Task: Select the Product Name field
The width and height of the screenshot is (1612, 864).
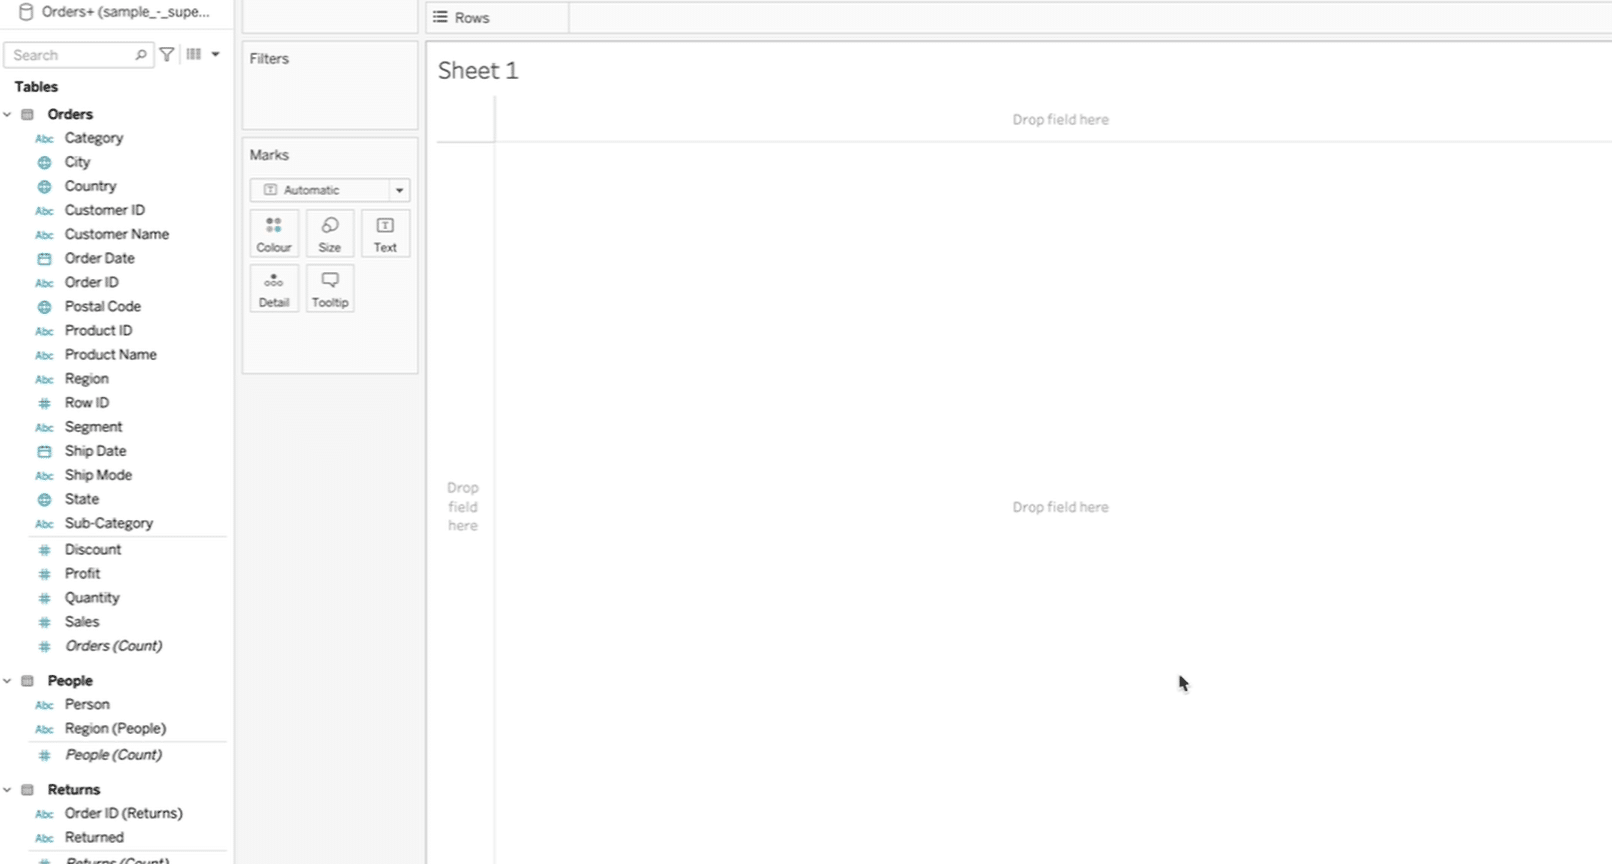Action: coord(111,354)
